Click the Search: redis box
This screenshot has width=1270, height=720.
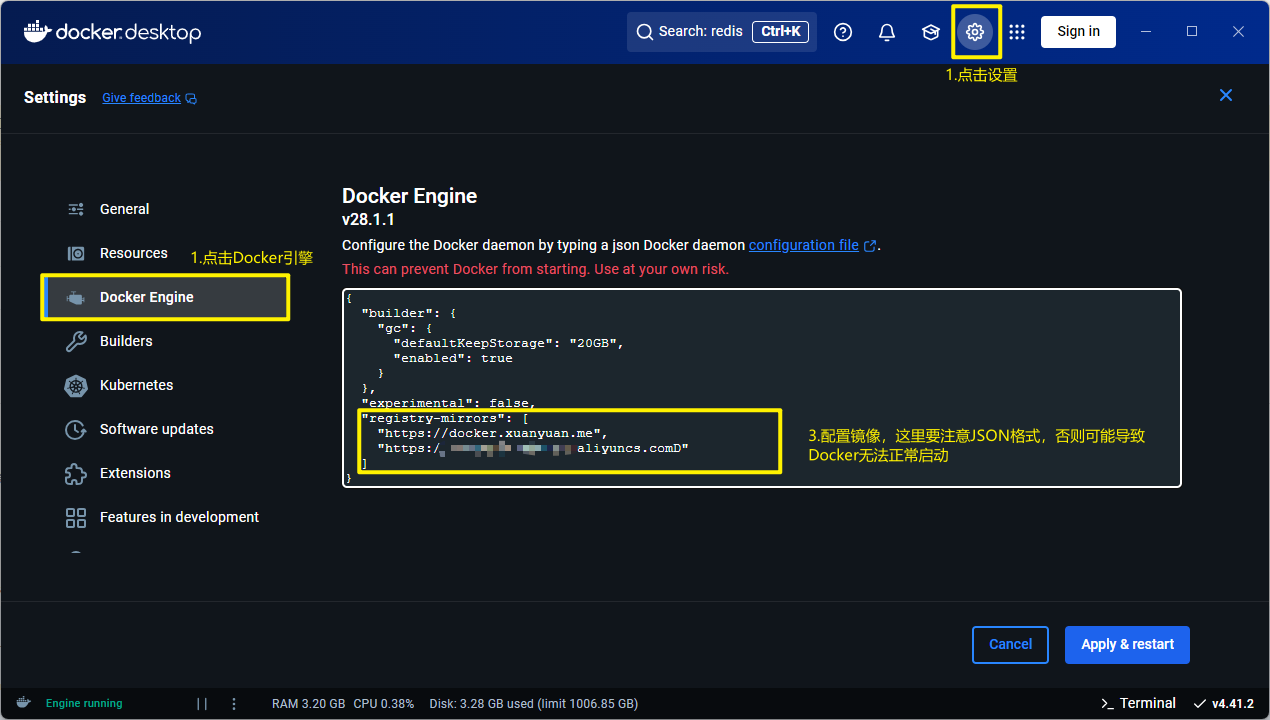[722, 32]
